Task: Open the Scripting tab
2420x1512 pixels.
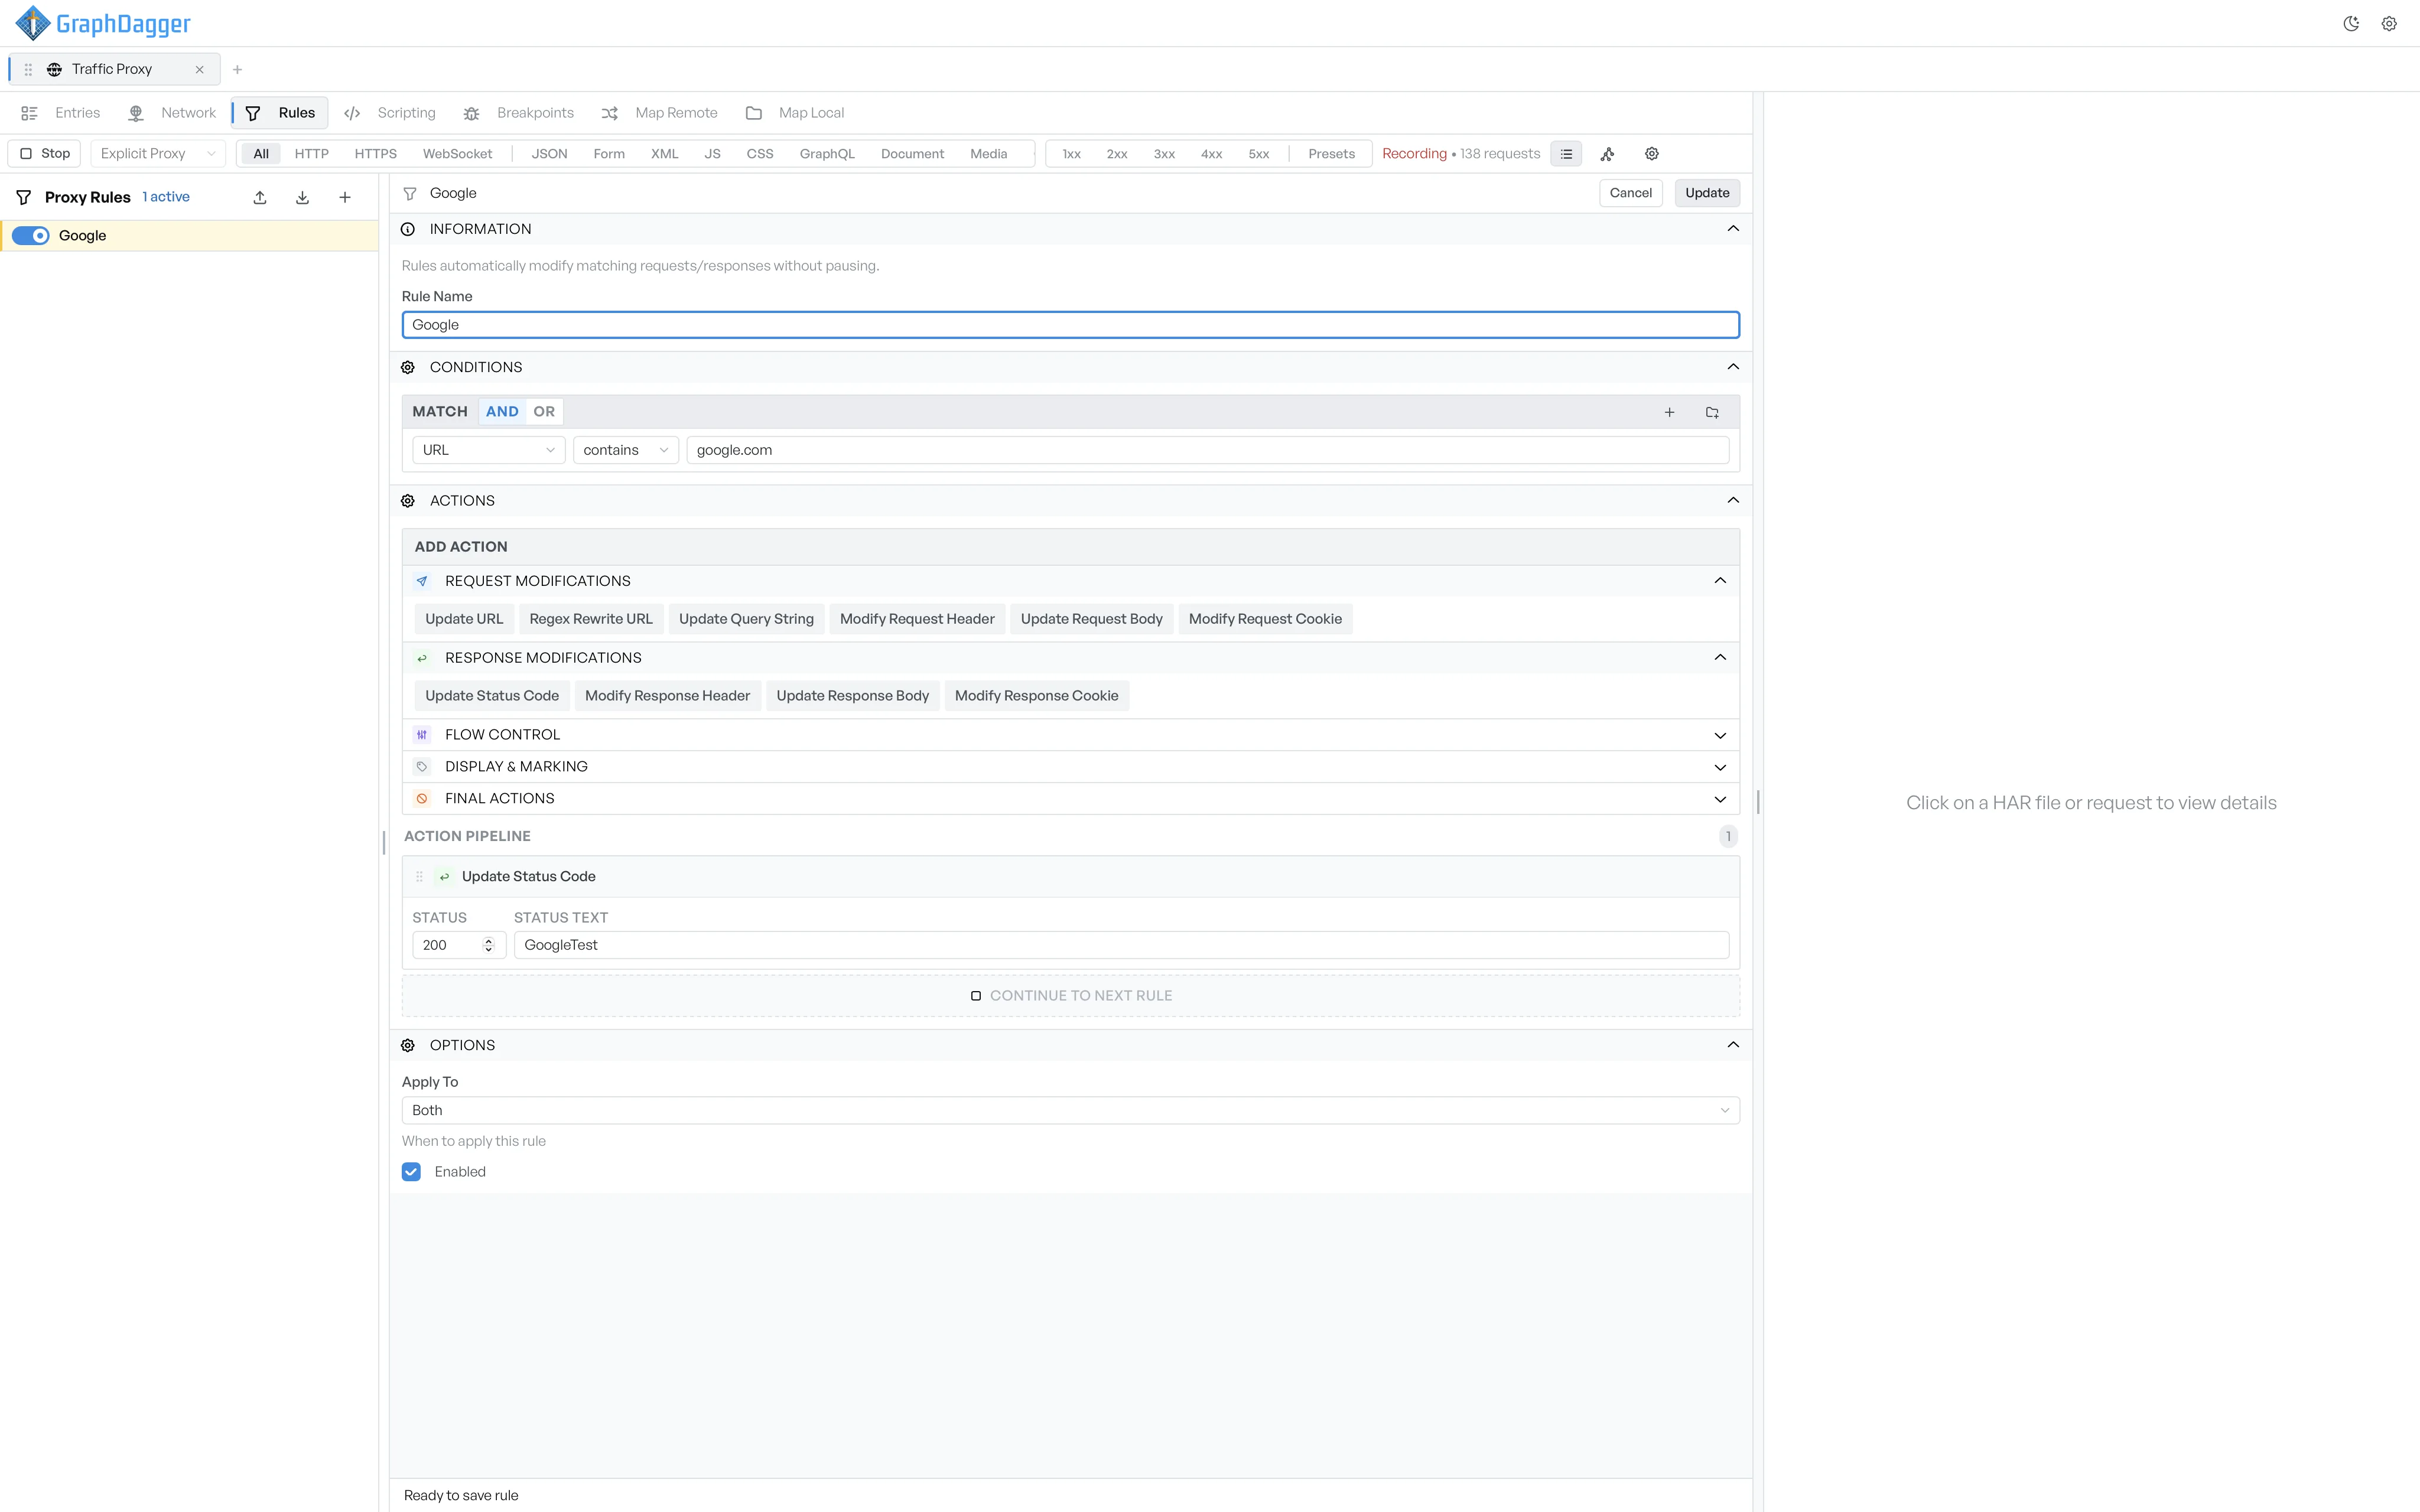Action: (x=390, y=113)
